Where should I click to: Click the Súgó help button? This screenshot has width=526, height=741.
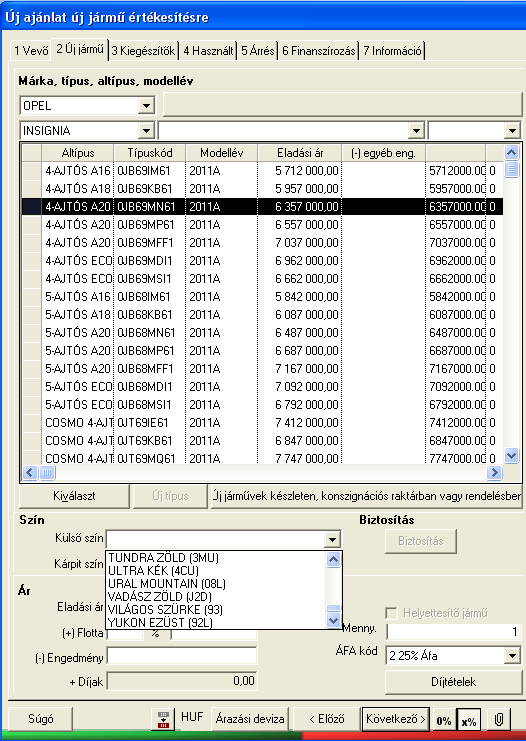[x=41, y=719]
